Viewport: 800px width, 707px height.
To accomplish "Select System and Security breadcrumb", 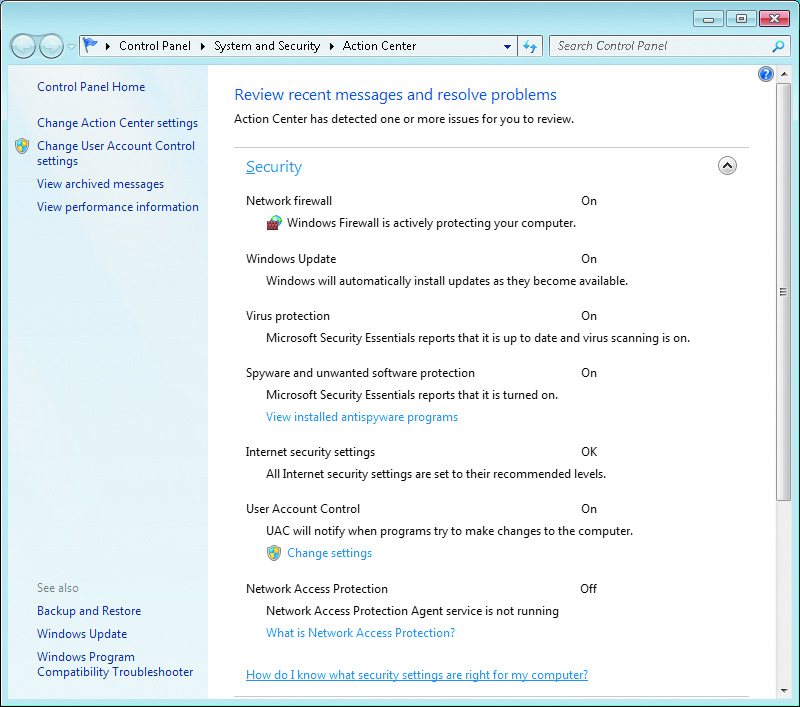I will click(x=267, y=46).
